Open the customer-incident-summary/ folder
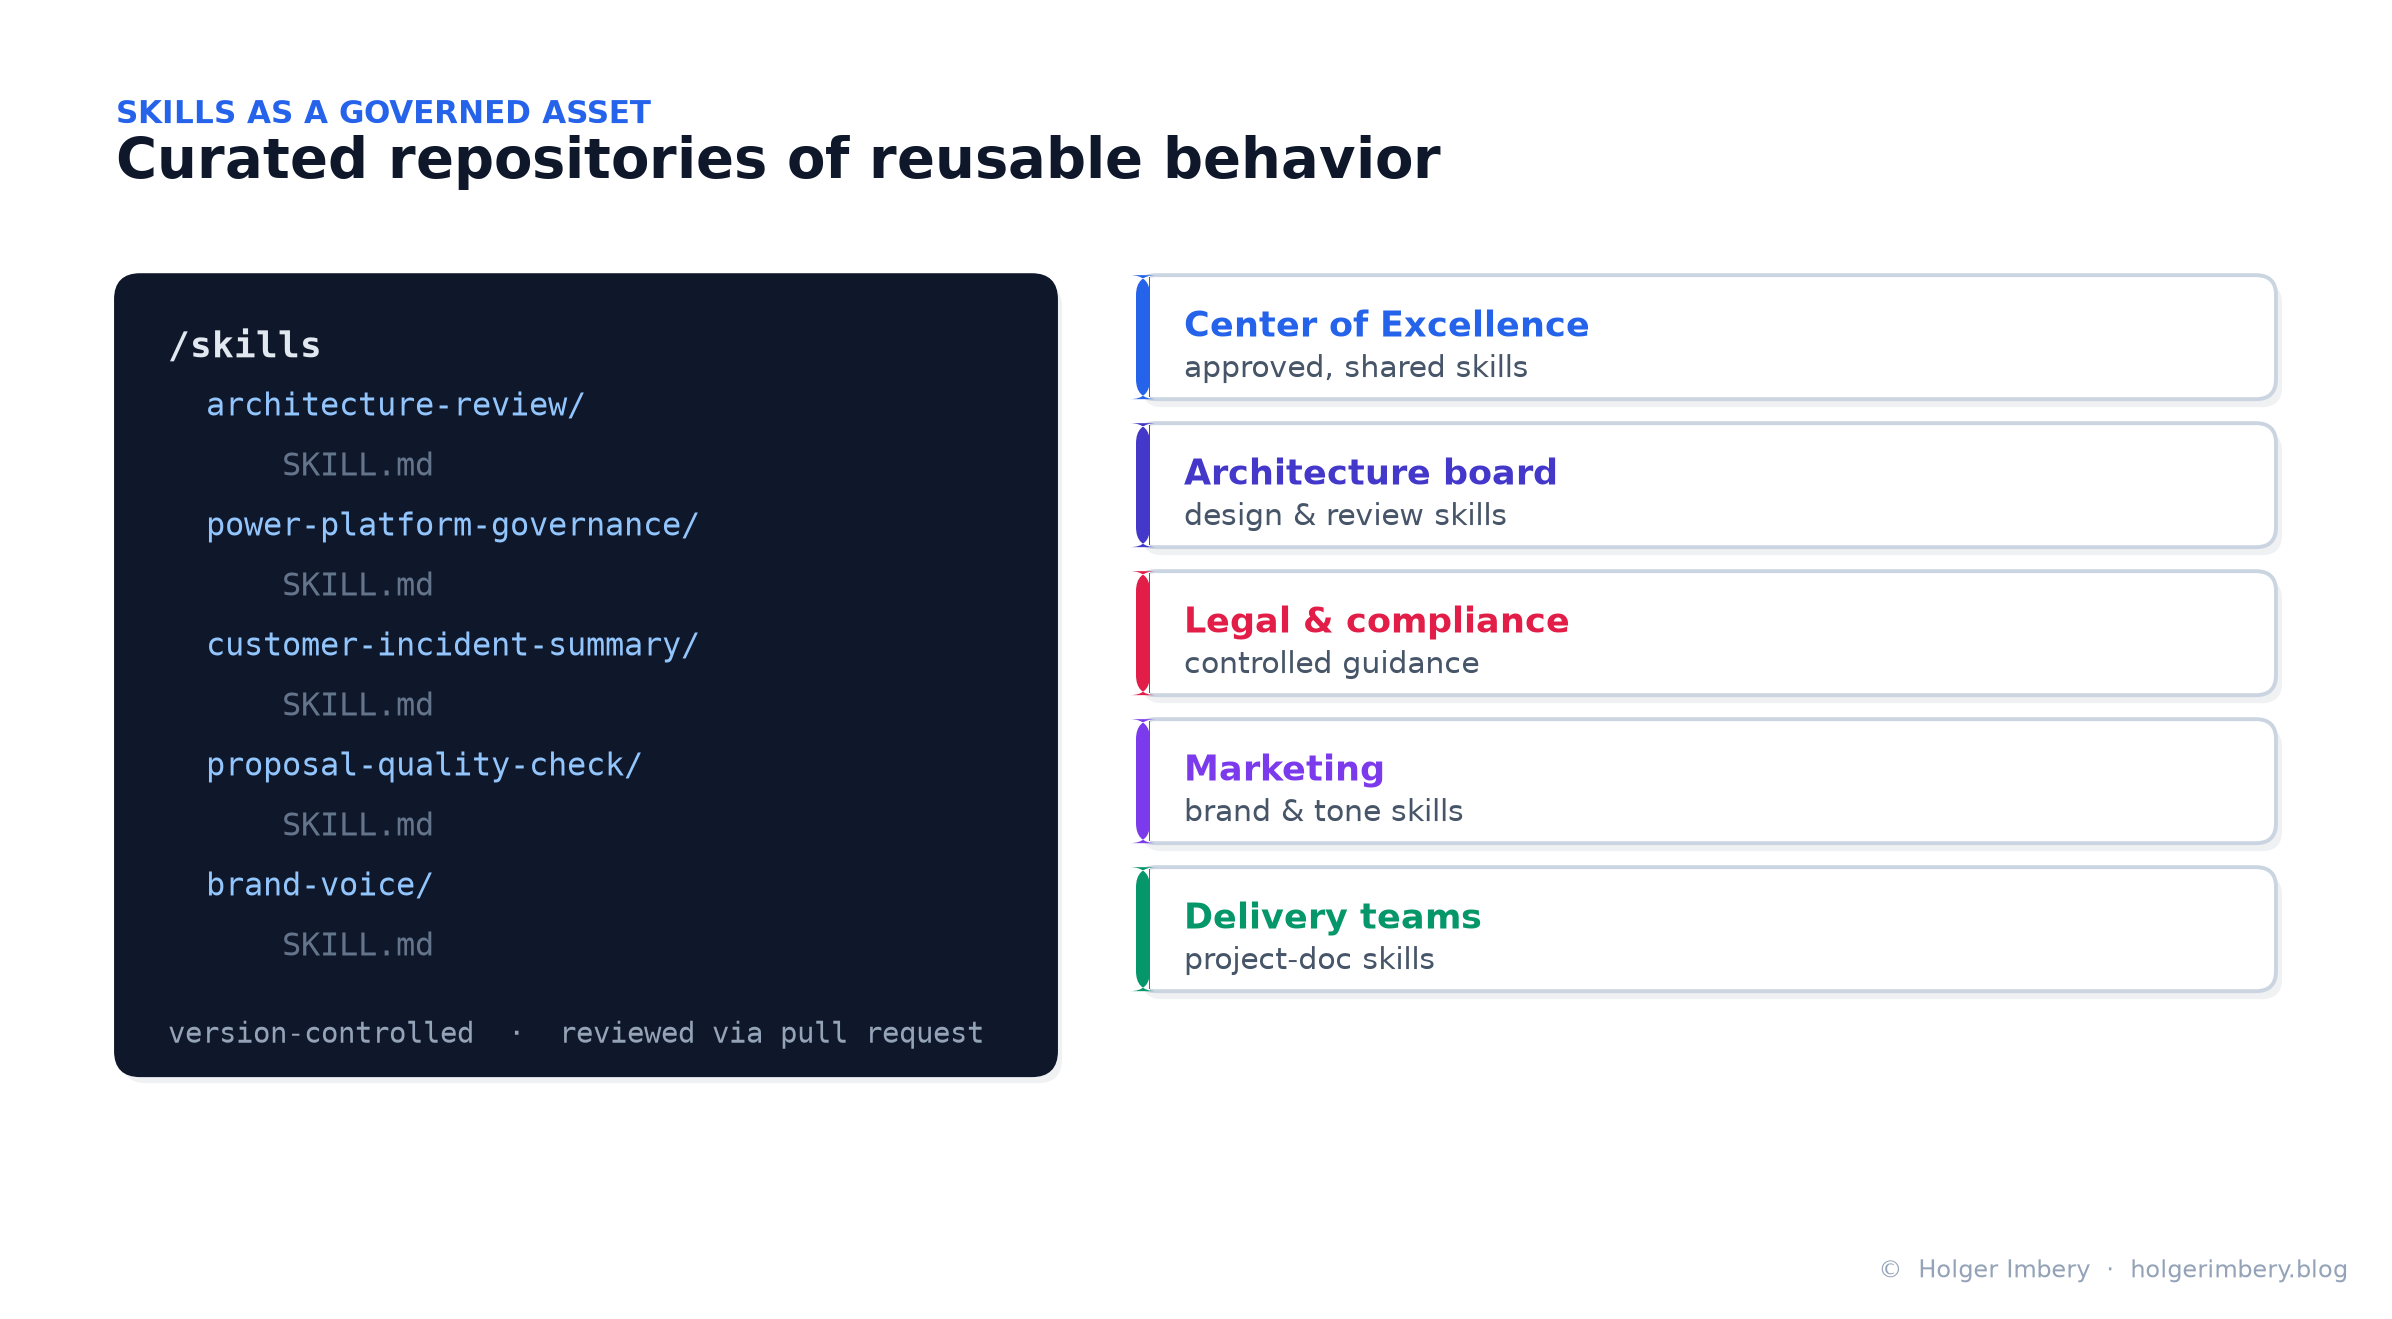Image resolution: width=2392 pixels, height=1319 pixels. coord(452,645)
